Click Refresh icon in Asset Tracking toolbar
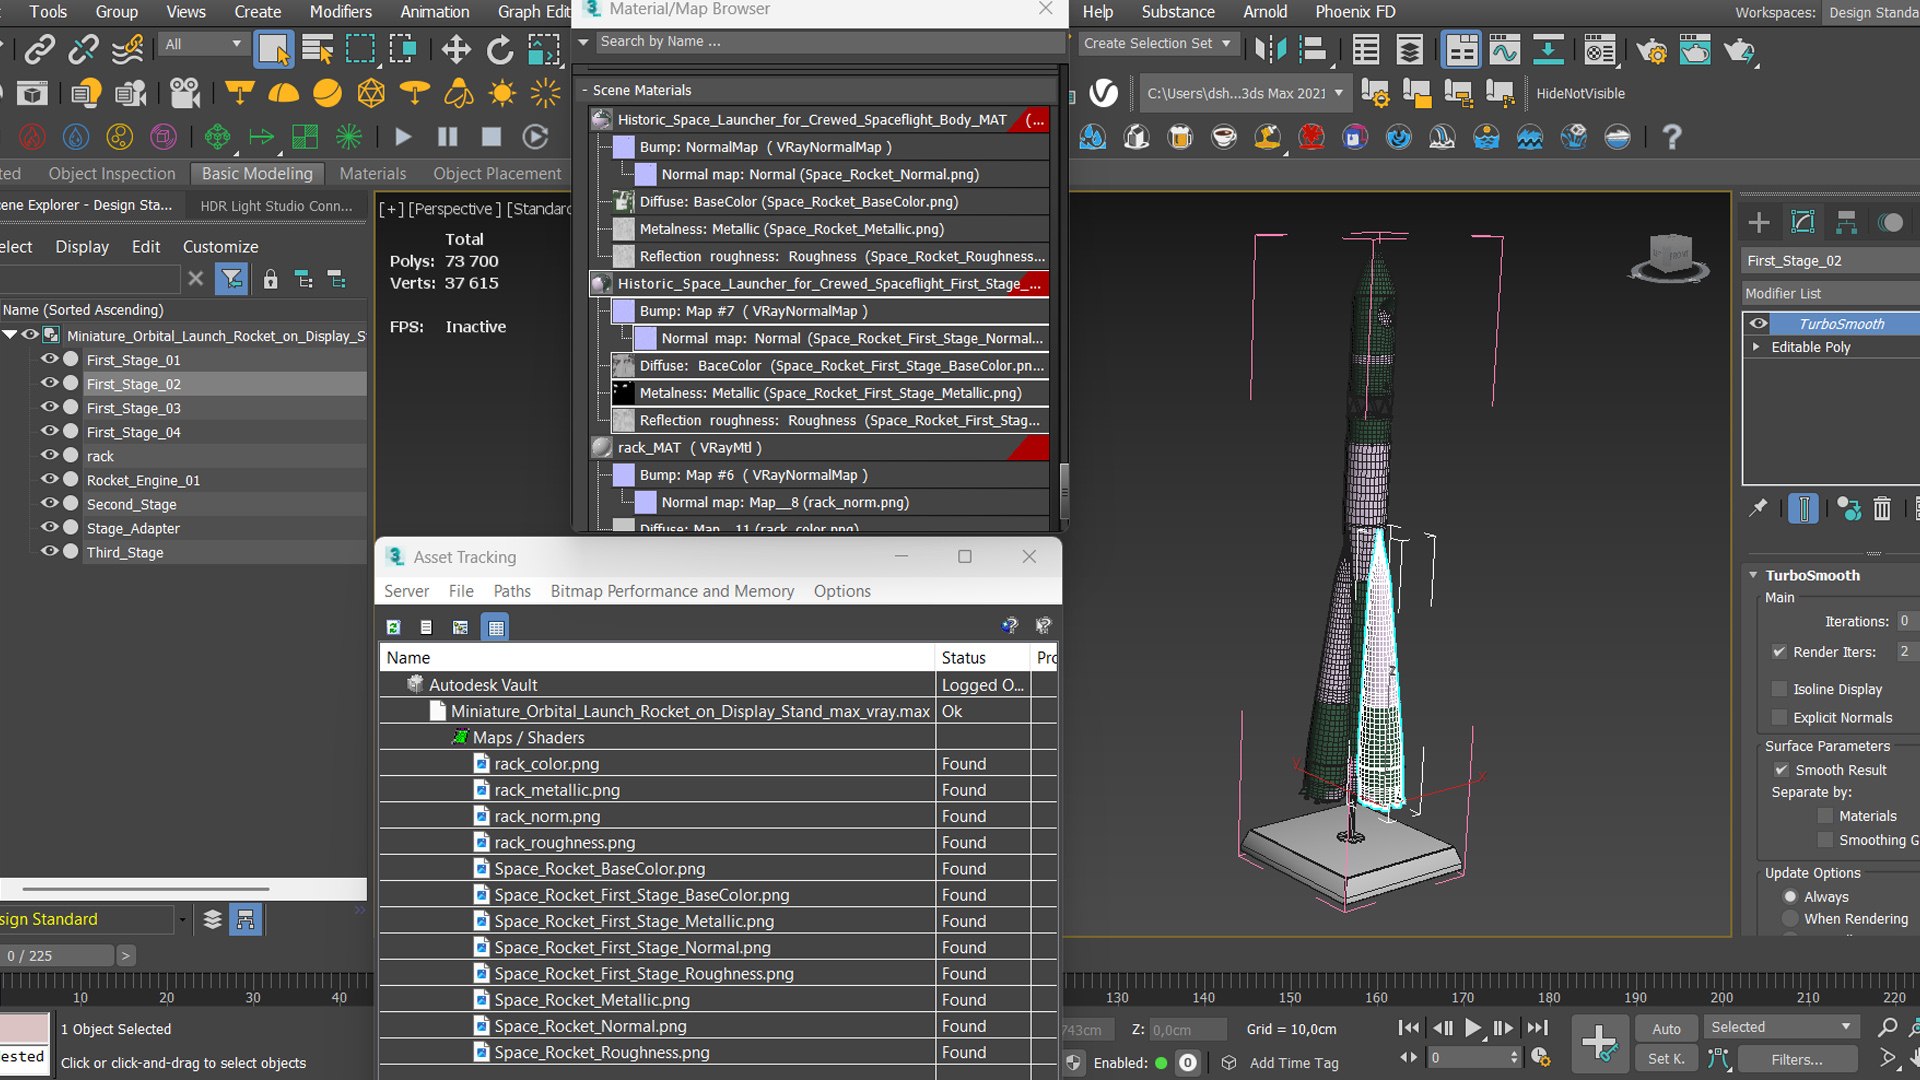This screenshot has width=1920, height=1080. pos(394,627)
